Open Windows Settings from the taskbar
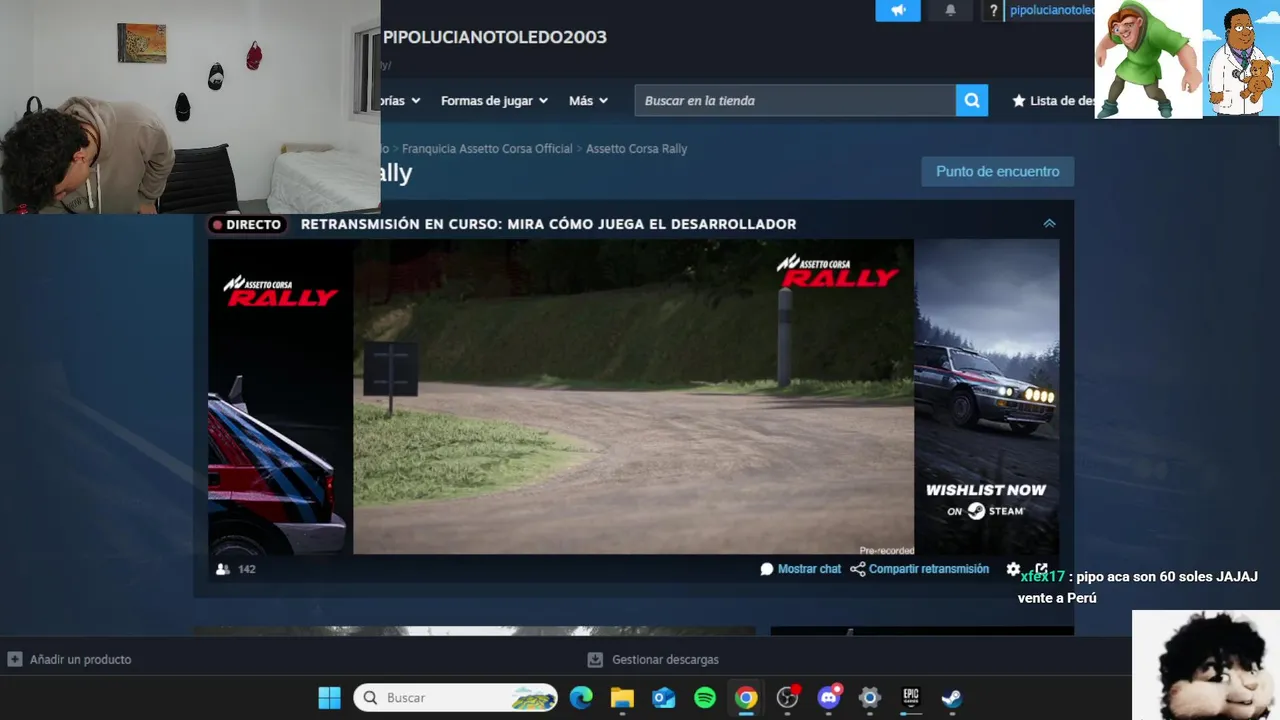 [x=870, y=697]
